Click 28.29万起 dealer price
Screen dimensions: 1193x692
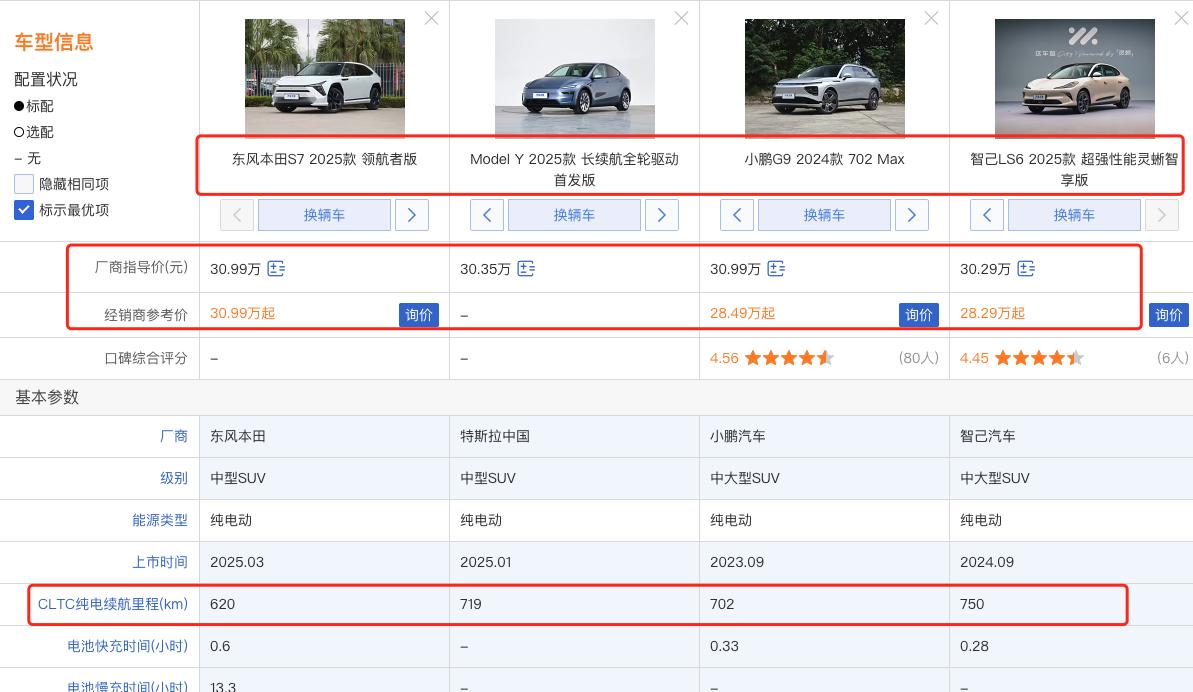992,313
